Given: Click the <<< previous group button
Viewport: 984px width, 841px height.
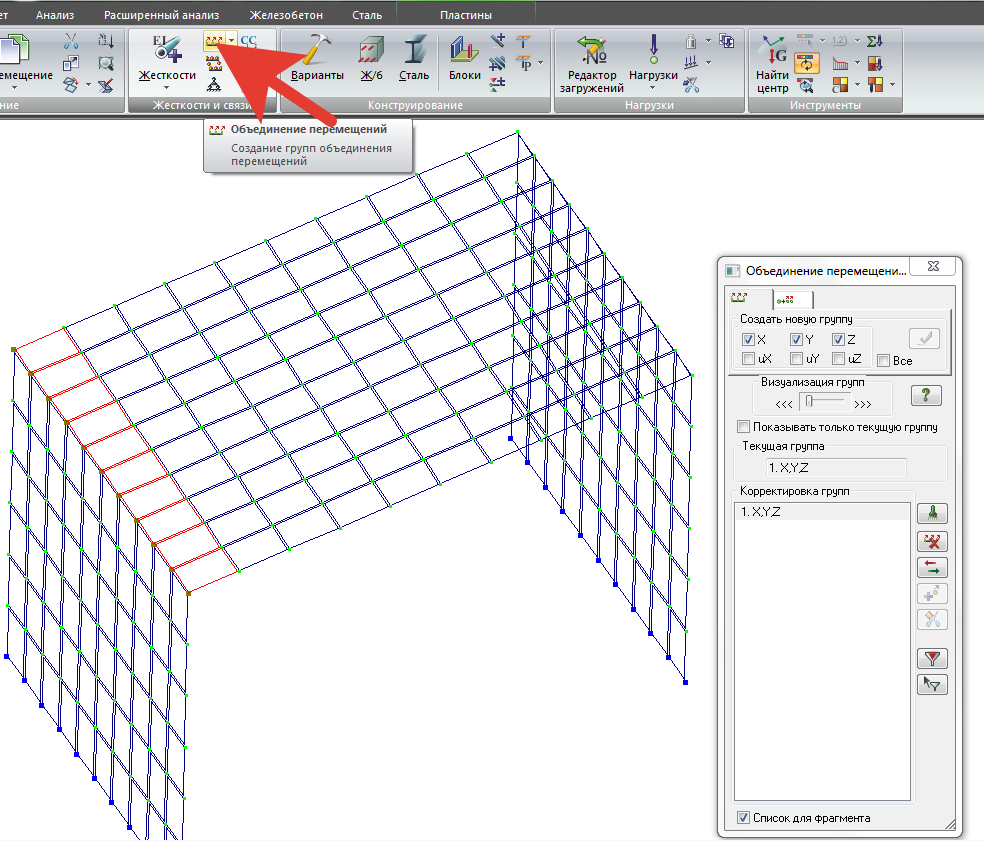Looking at the screenshot, I should pos(784,404).
